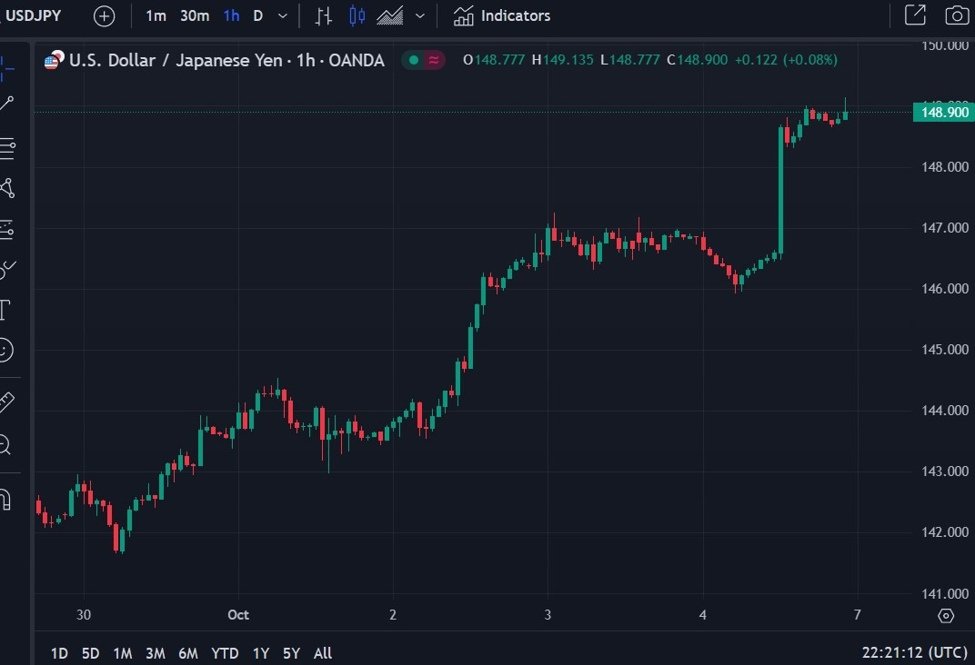
Task: Switch chart to candlestick style
Action: coord(357,16)
